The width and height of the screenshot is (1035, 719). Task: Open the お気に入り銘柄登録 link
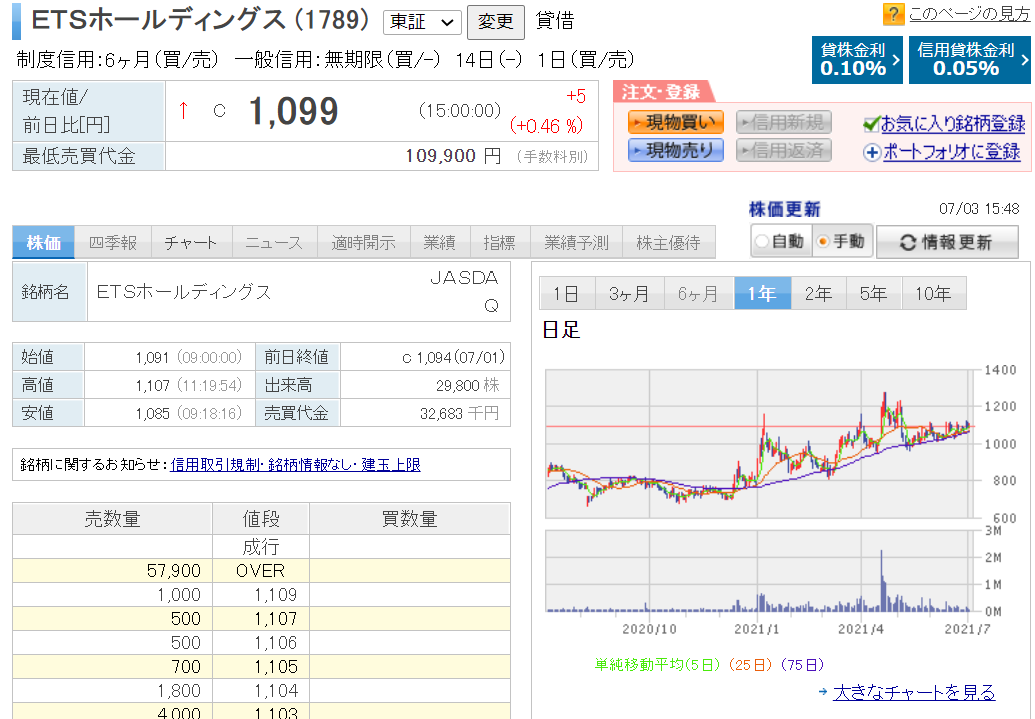coord(953,123)
